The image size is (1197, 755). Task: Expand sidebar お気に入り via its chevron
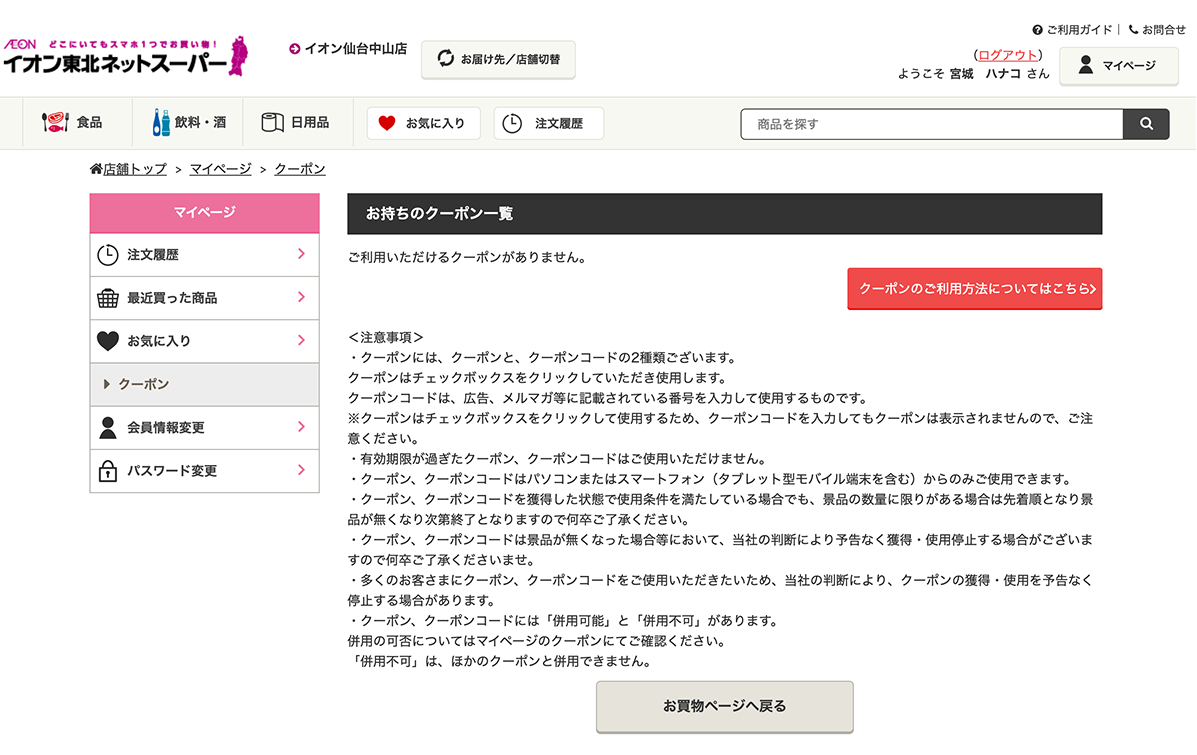(301, 341)
